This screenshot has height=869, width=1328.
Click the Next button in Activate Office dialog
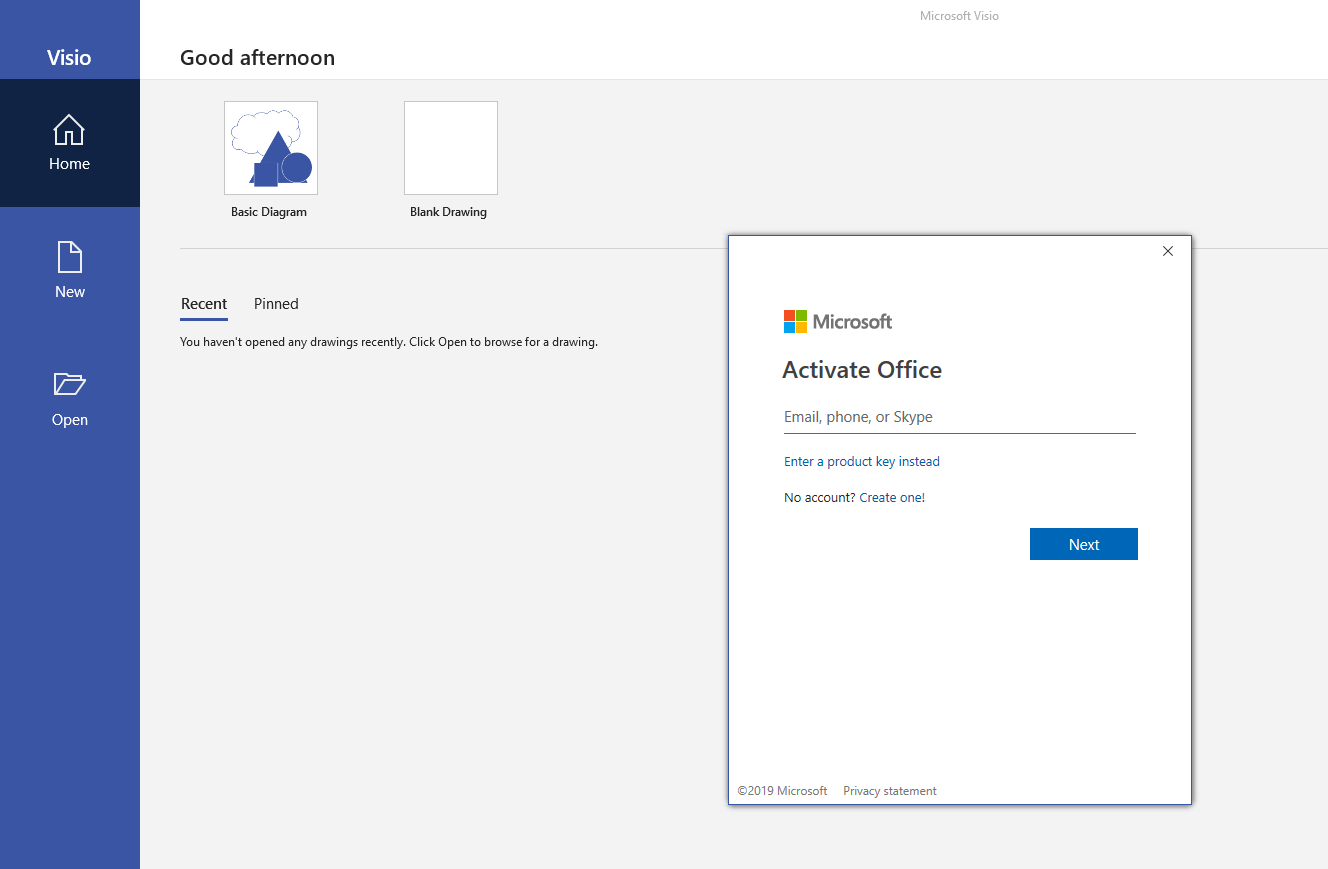coord(1084,544)
